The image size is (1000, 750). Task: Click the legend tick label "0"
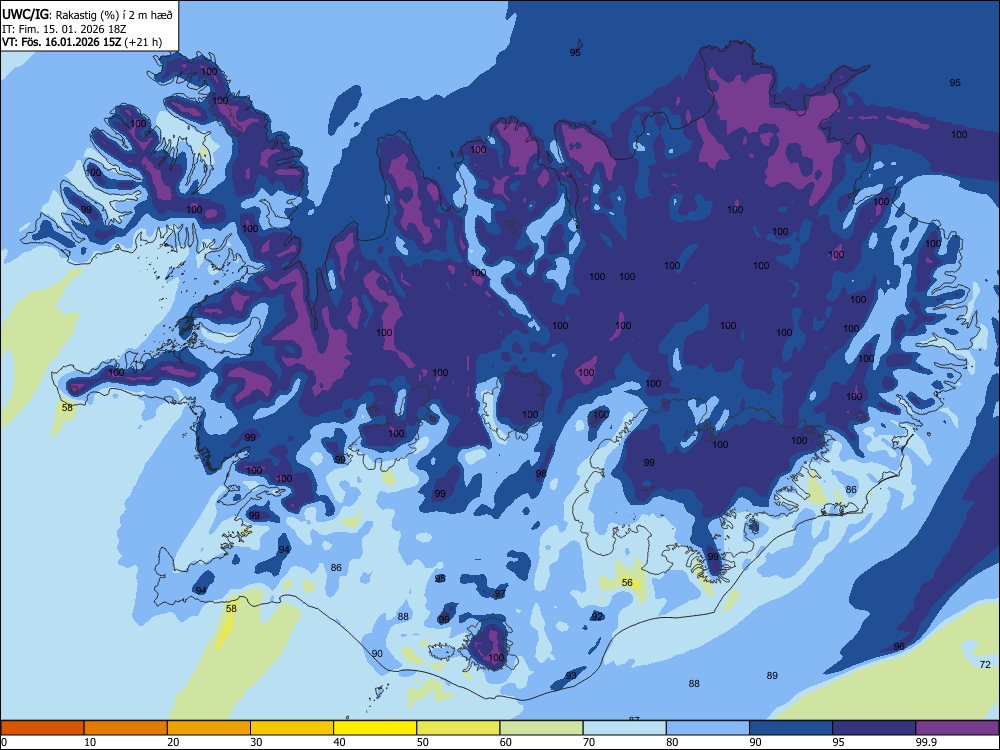click(4, 742)
